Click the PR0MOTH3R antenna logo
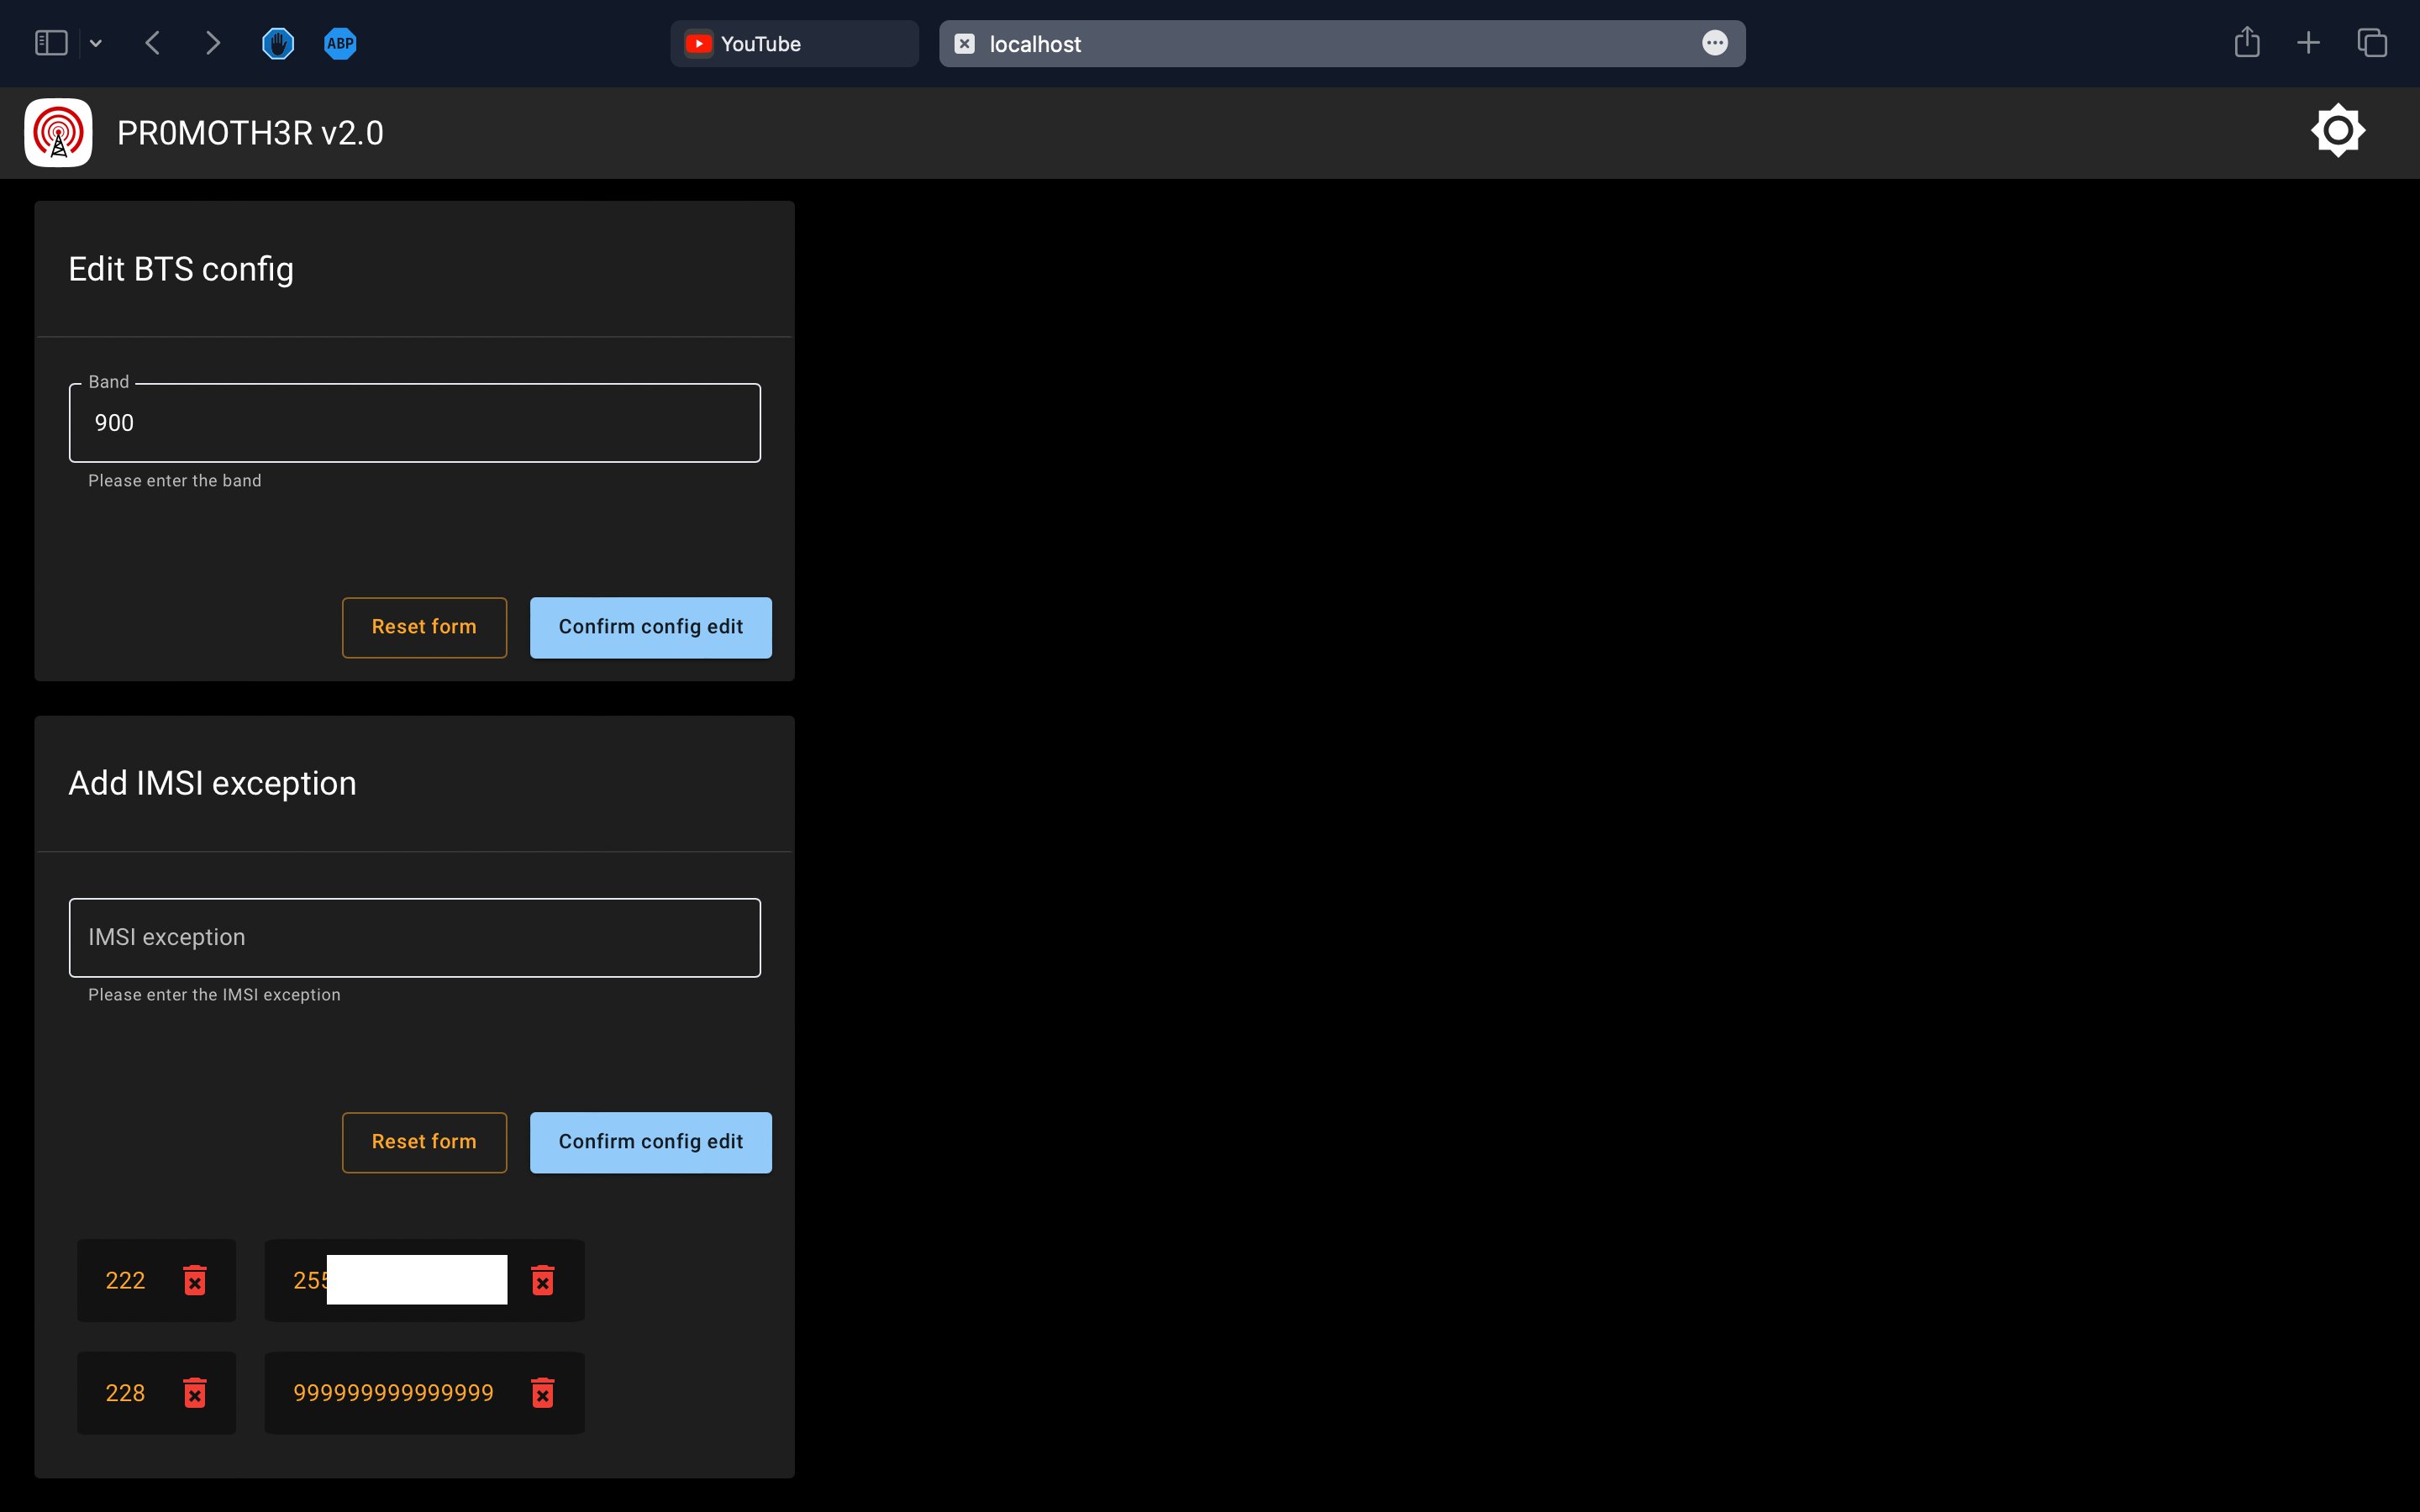Image resolution: width=2420 pixels, height=1512 pixels. 58,132
